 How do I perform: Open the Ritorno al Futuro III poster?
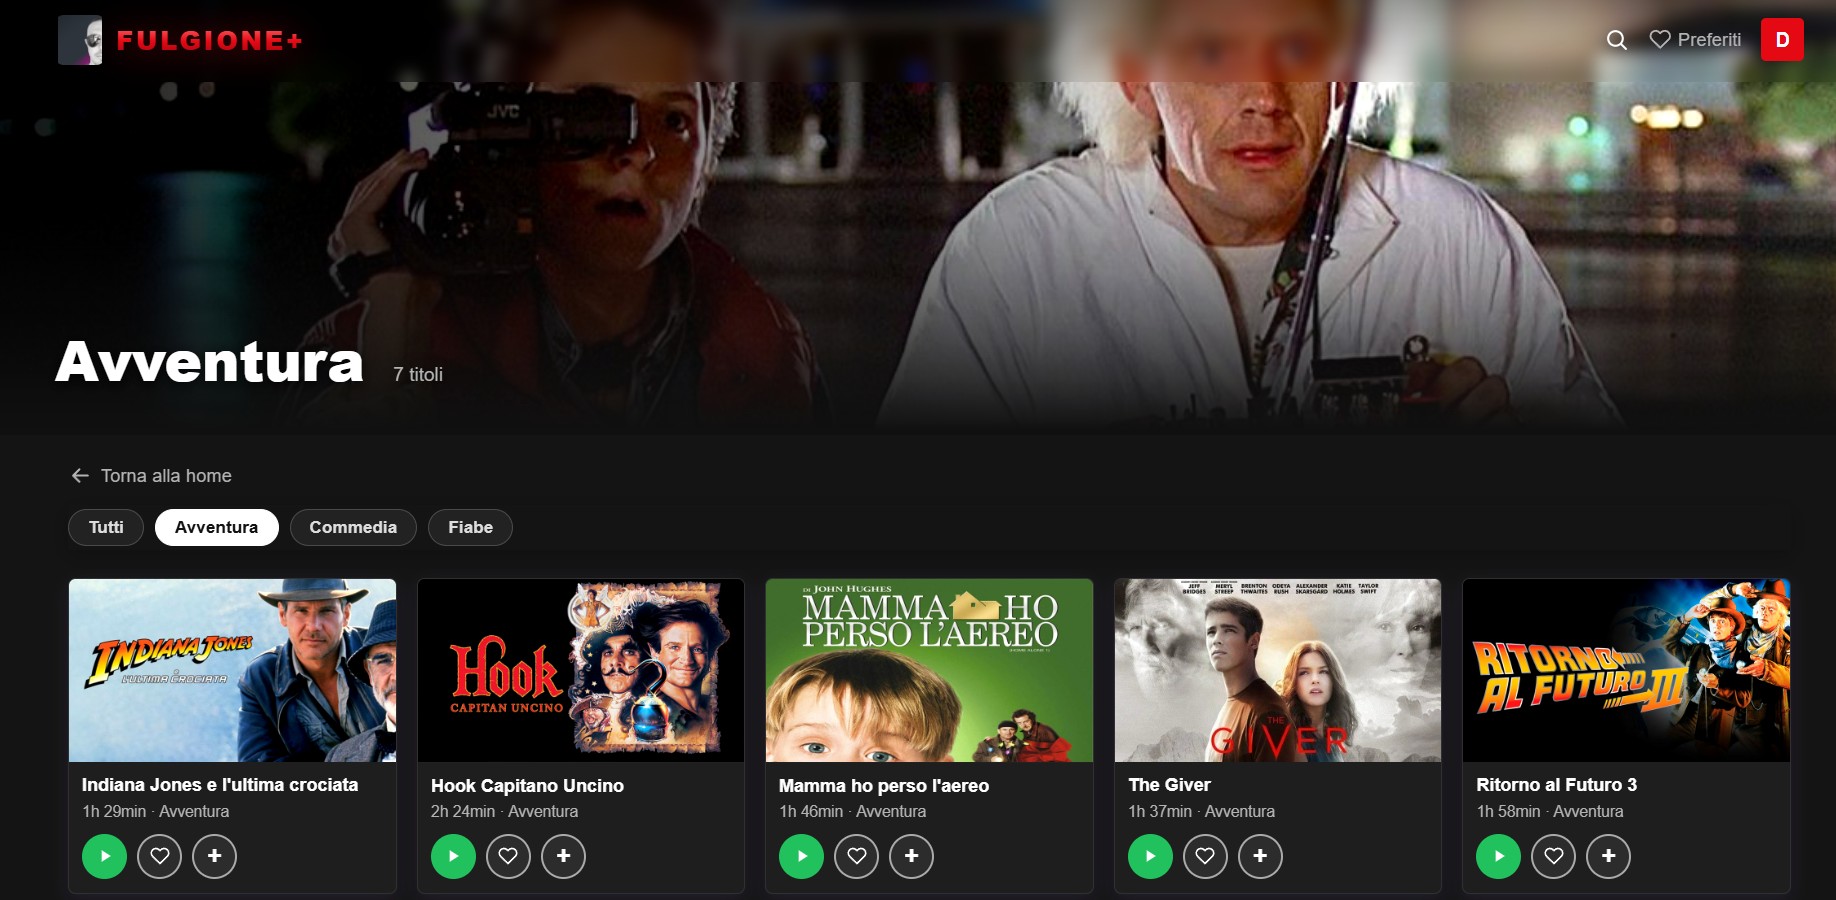[x=1626, y=670]
